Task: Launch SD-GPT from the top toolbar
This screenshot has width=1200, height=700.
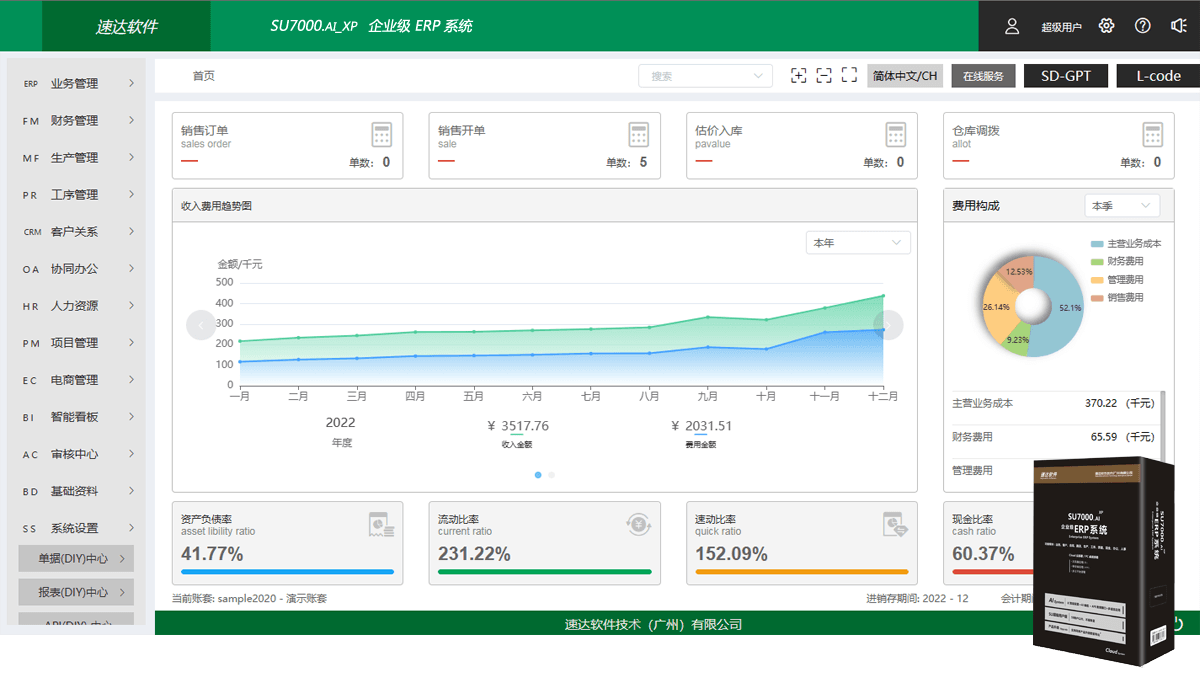Action: coord(1065,75)
